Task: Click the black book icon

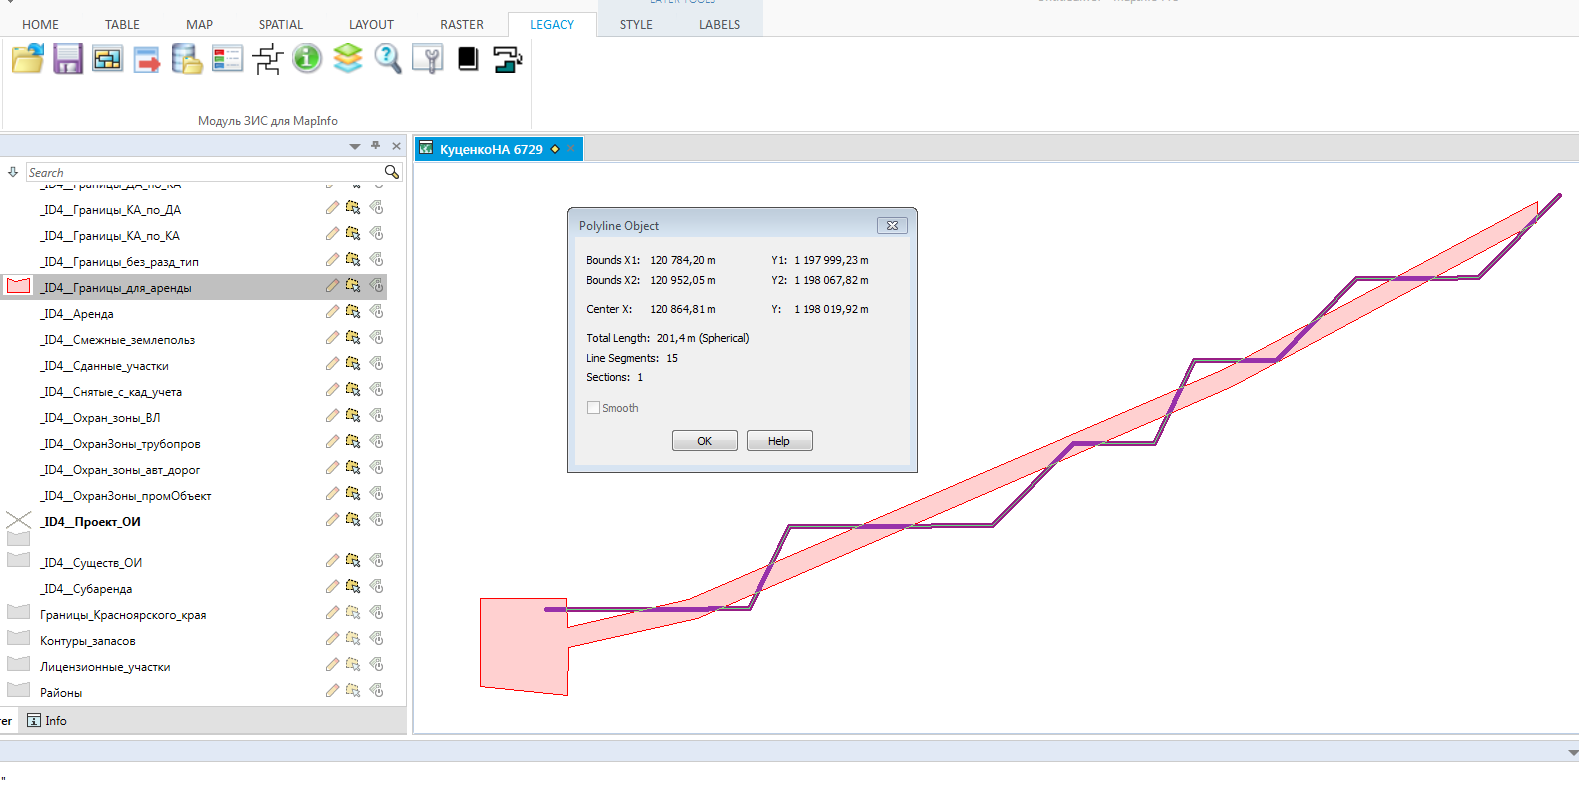Action: point(468,59)
